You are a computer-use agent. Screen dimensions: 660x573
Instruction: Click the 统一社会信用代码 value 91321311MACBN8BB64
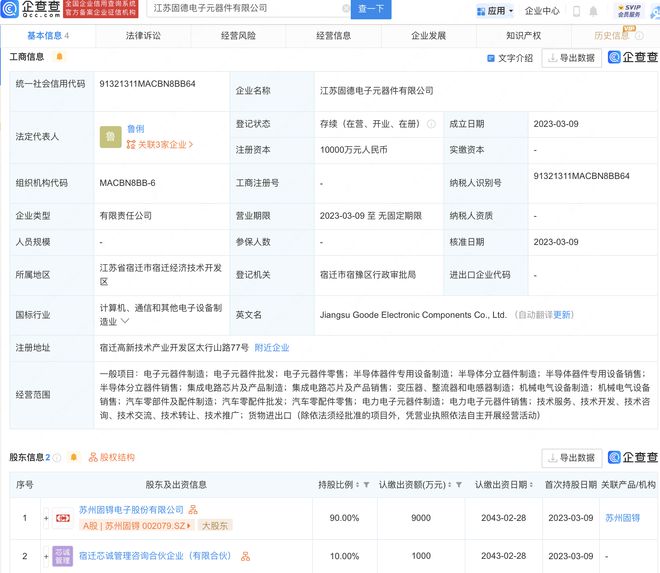point(147,84)
